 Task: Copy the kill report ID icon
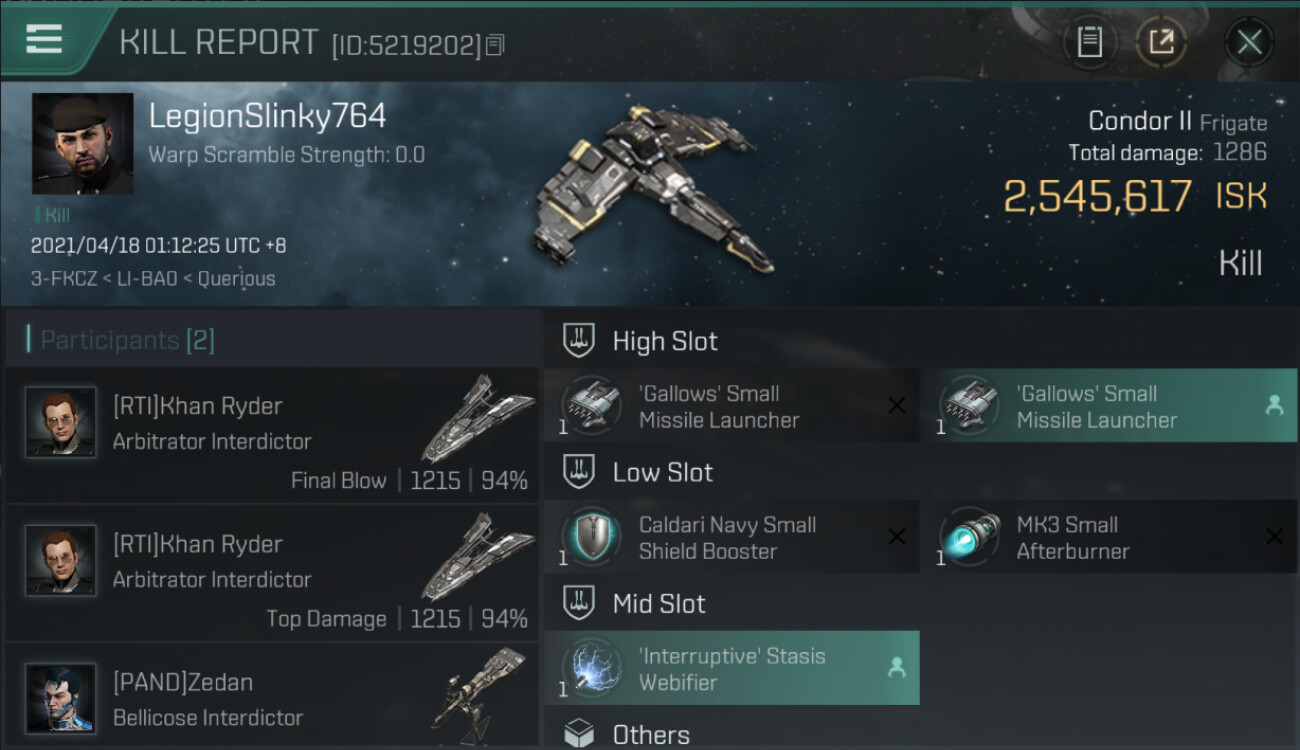496,45
